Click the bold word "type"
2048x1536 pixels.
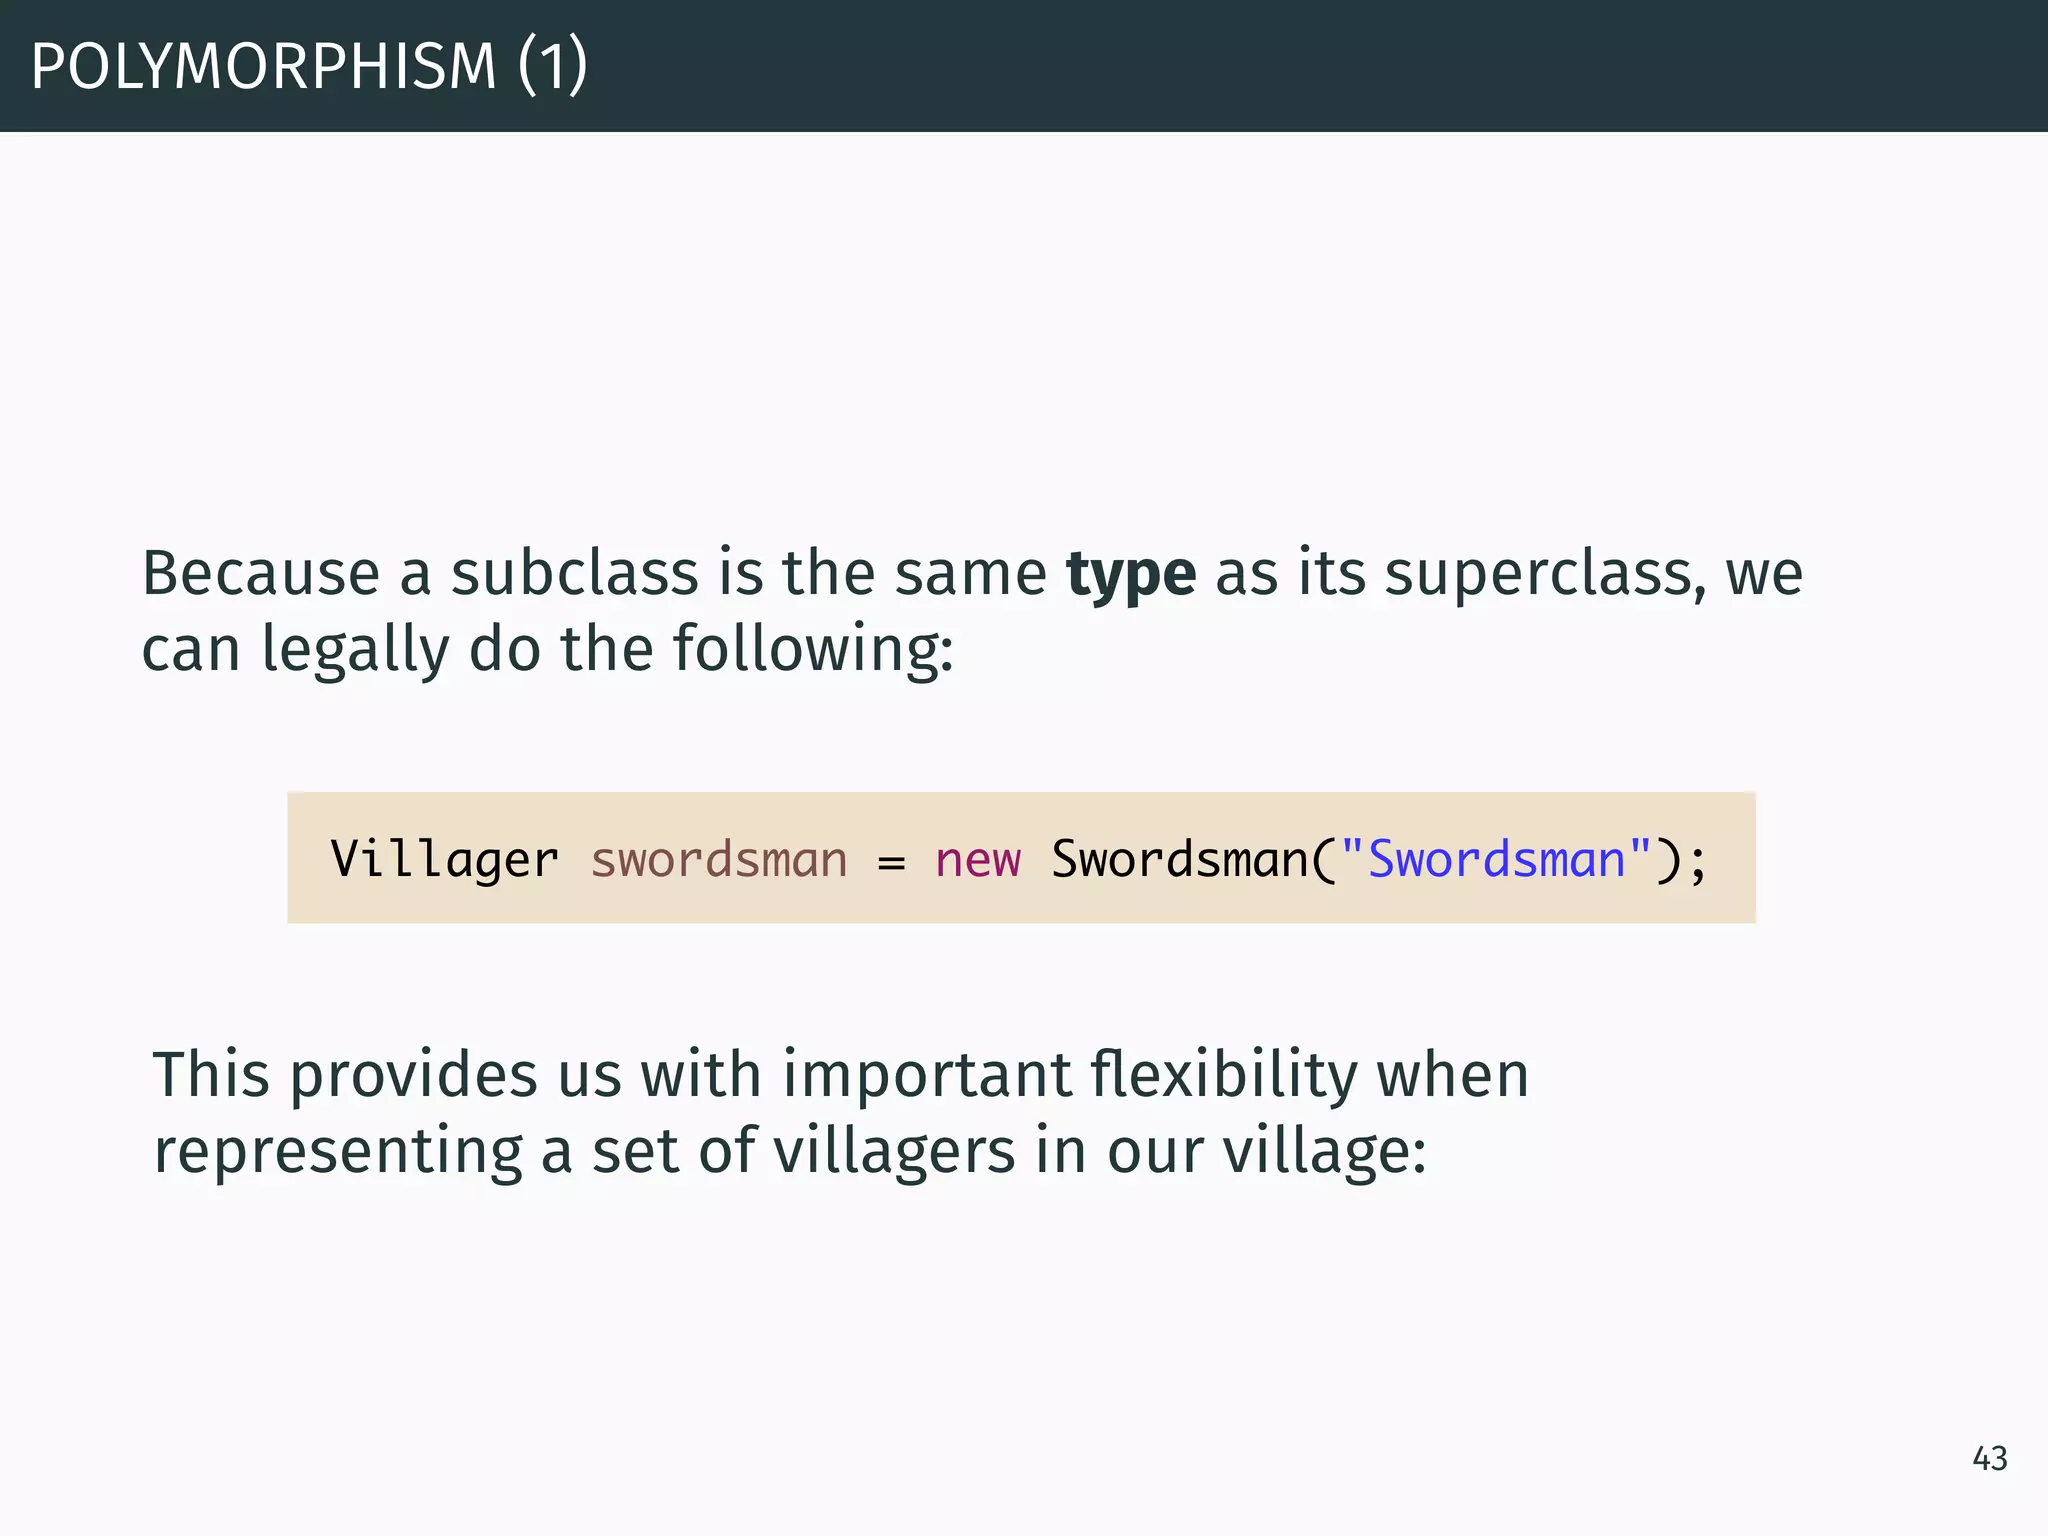tap(1130, 576)
